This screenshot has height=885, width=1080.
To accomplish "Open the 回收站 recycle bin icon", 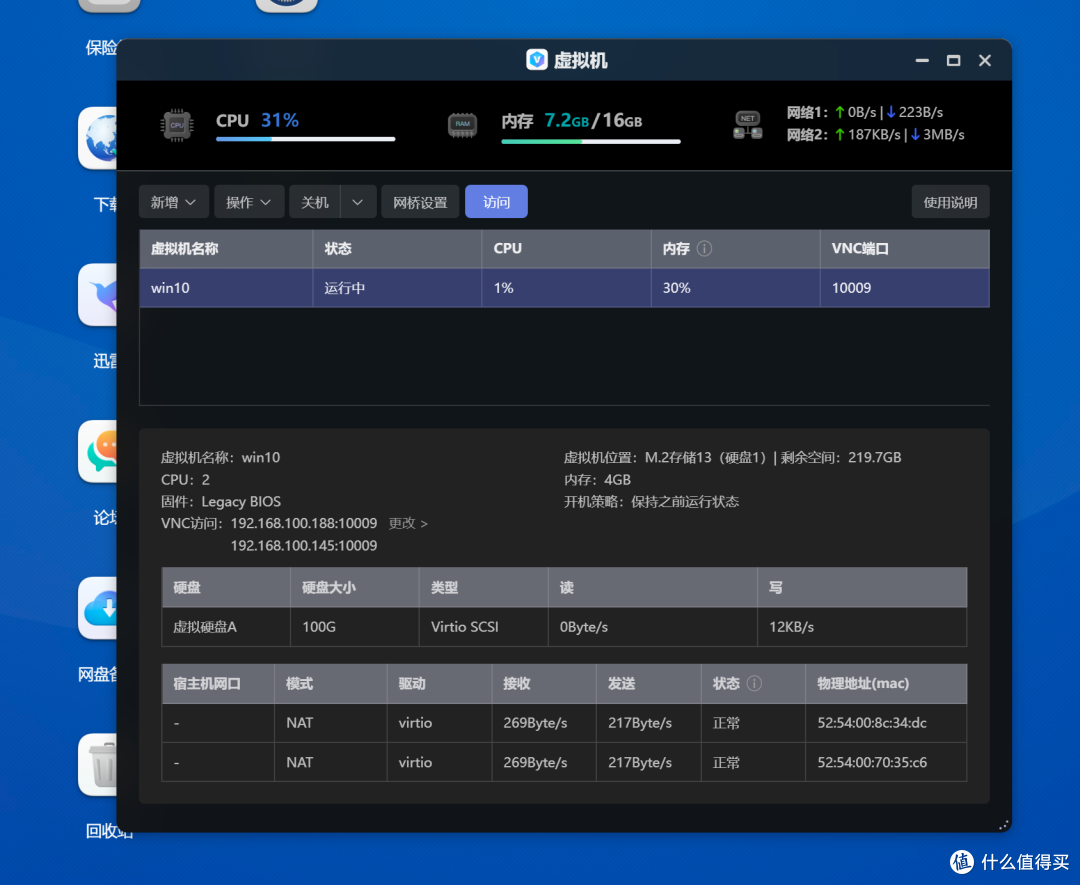I will pyautogui.click(x=100, y=765).
